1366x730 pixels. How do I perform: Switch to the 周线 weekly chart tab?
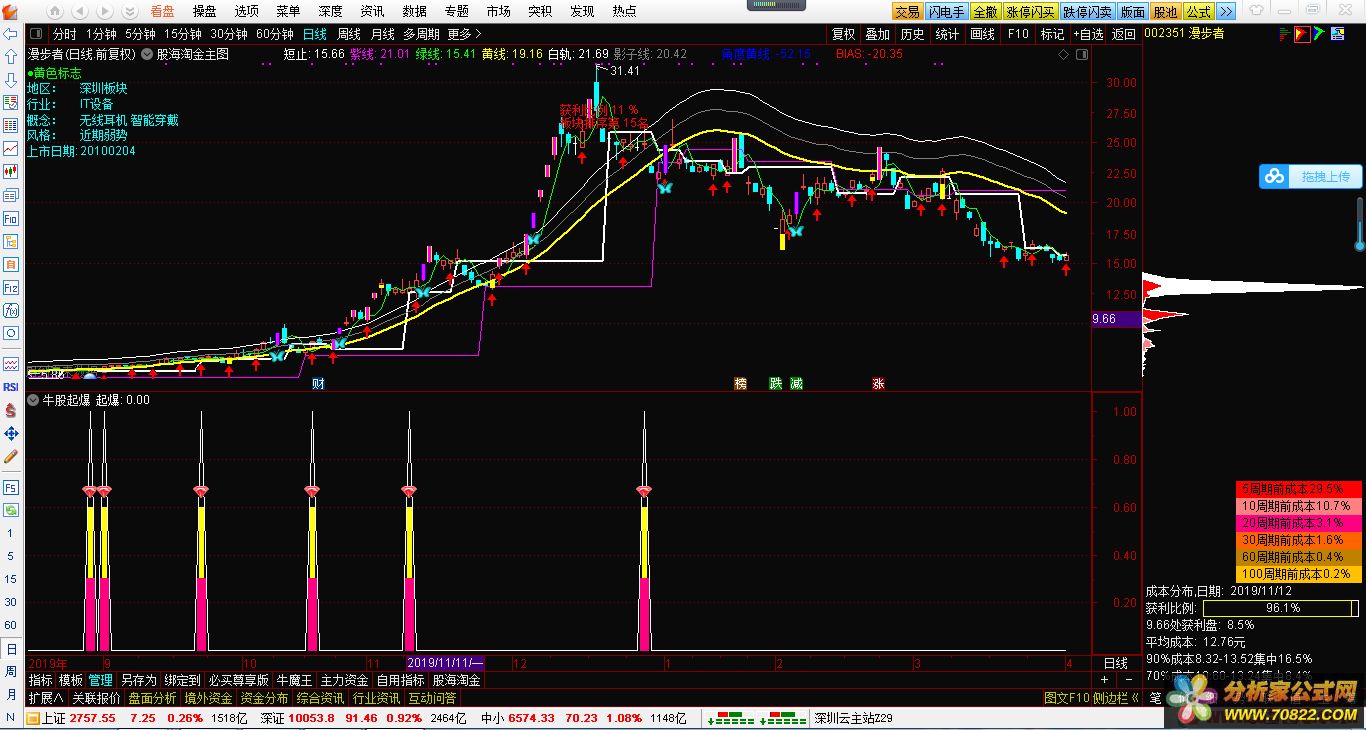point(348,34)
